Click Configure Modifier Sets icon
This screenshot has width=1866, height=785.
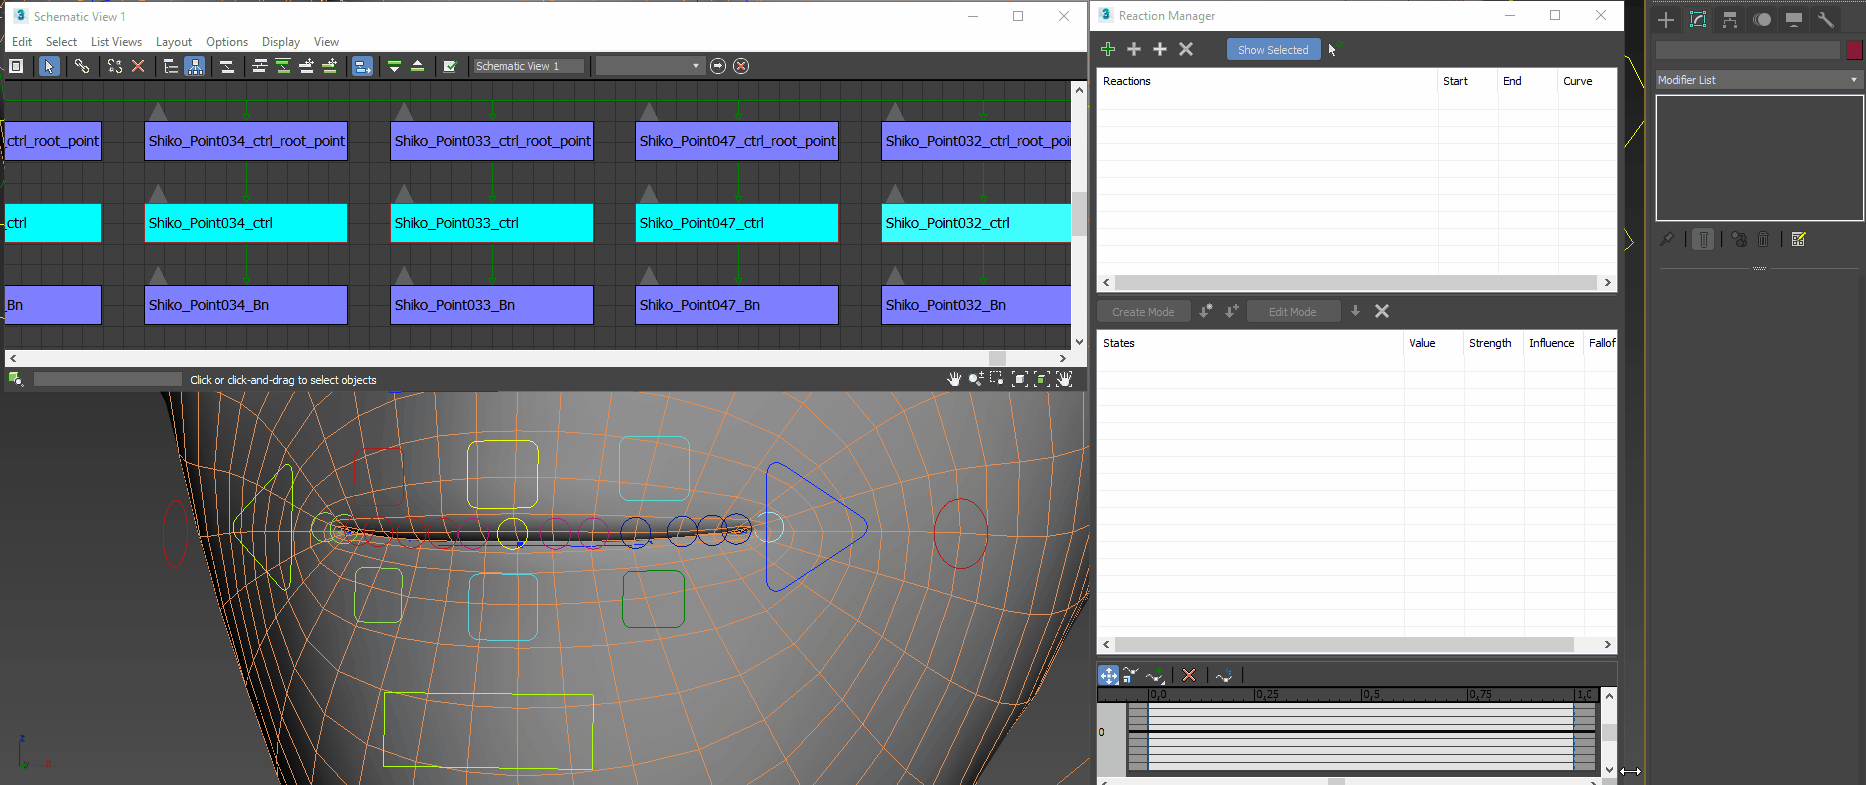(1799, 240)
